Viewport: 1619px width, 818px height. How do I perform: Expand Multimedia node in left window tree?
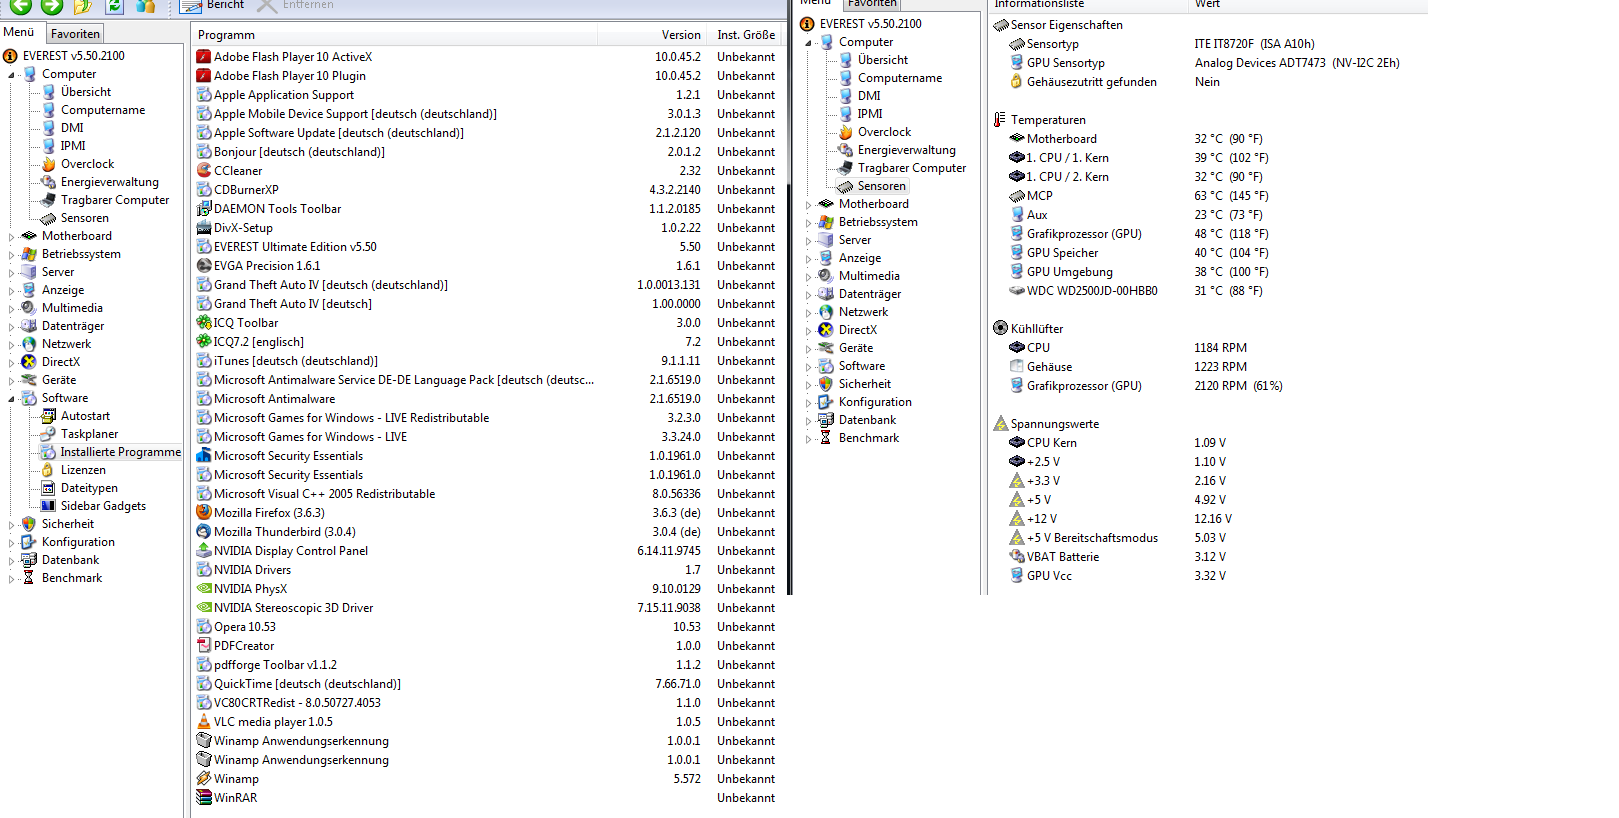pyautogui.click(x=11, y=309)
